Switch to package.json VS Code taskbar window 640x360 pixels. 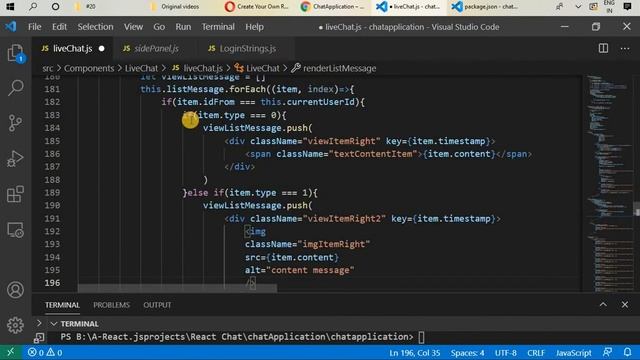(486, 7)
